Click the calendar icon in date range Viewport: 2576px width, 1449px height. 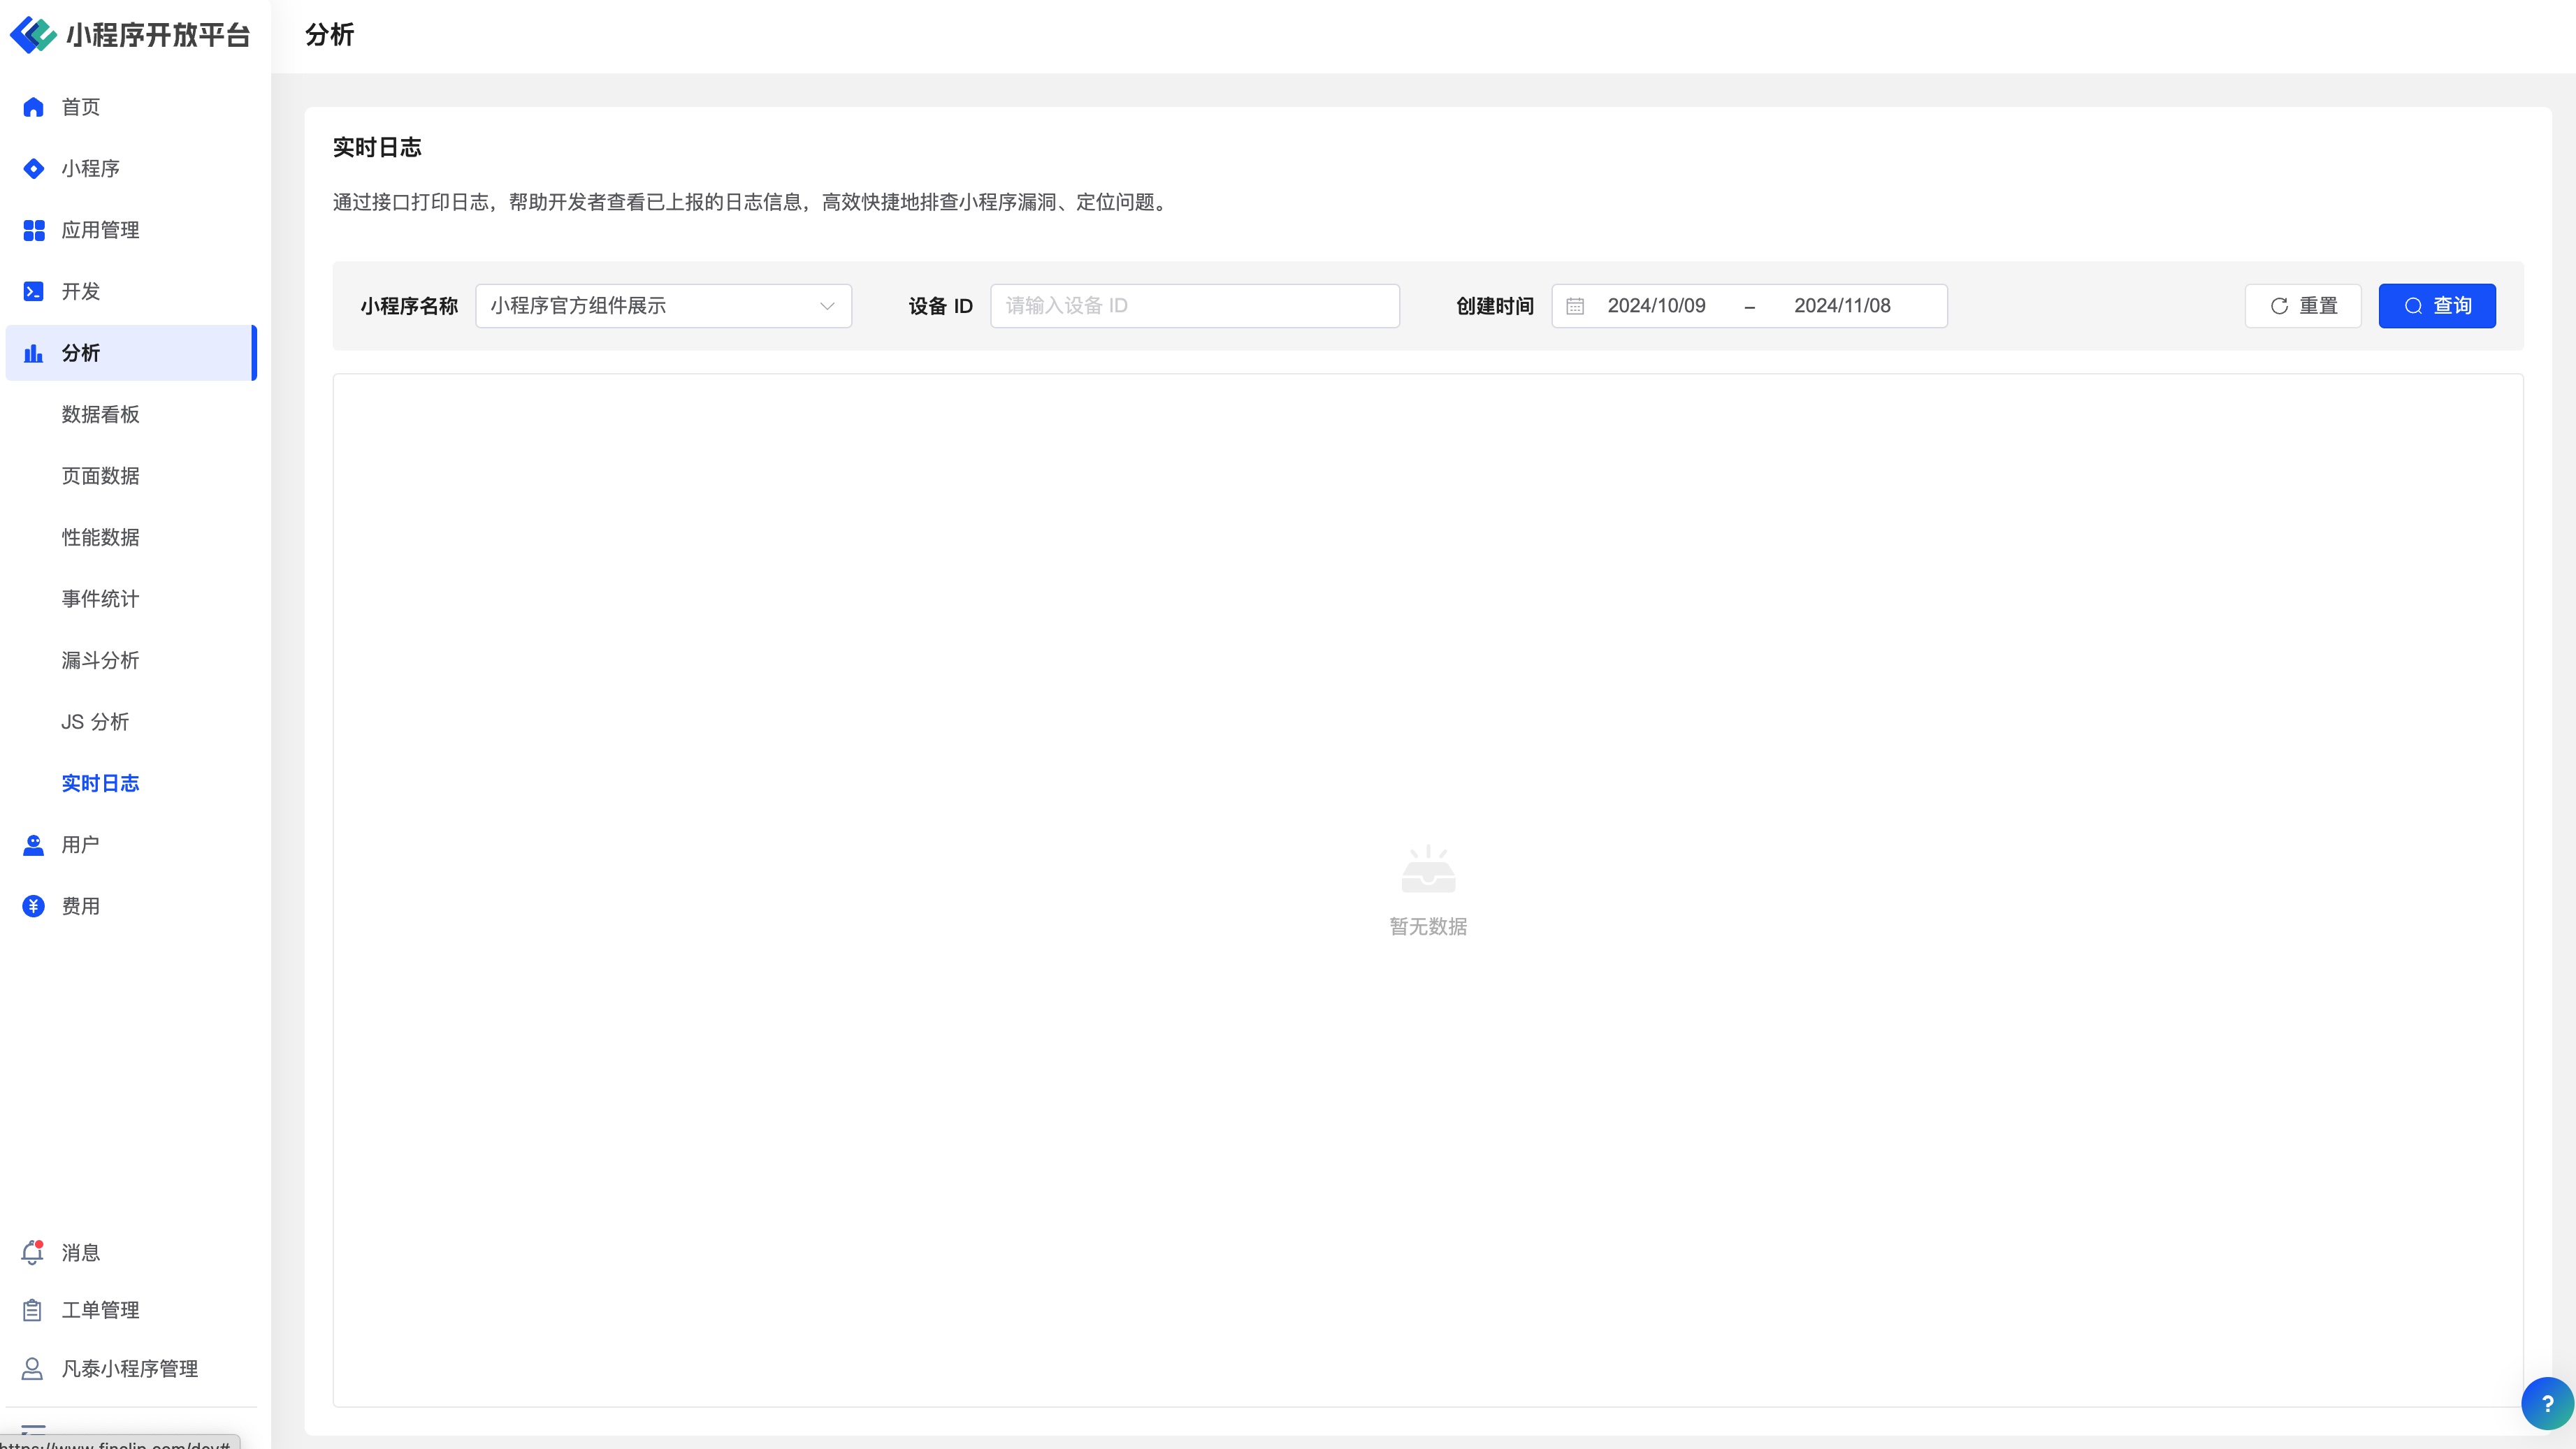(x=1575, y=306)
